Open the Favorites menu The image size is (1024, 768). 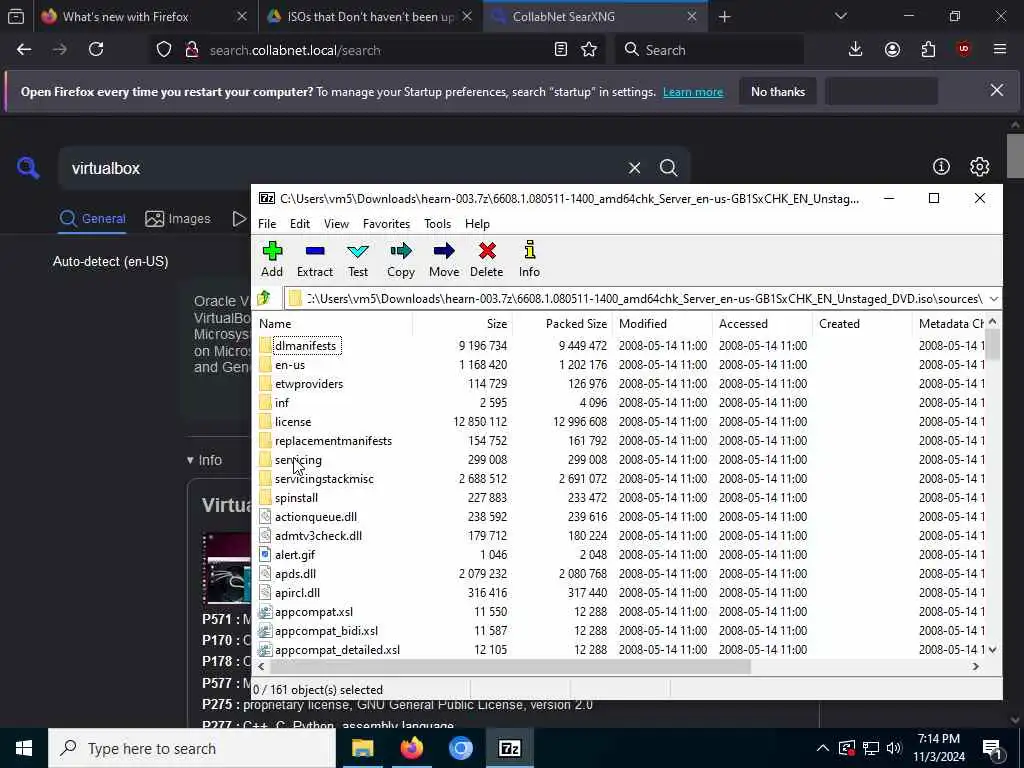[x=387, y=224]
